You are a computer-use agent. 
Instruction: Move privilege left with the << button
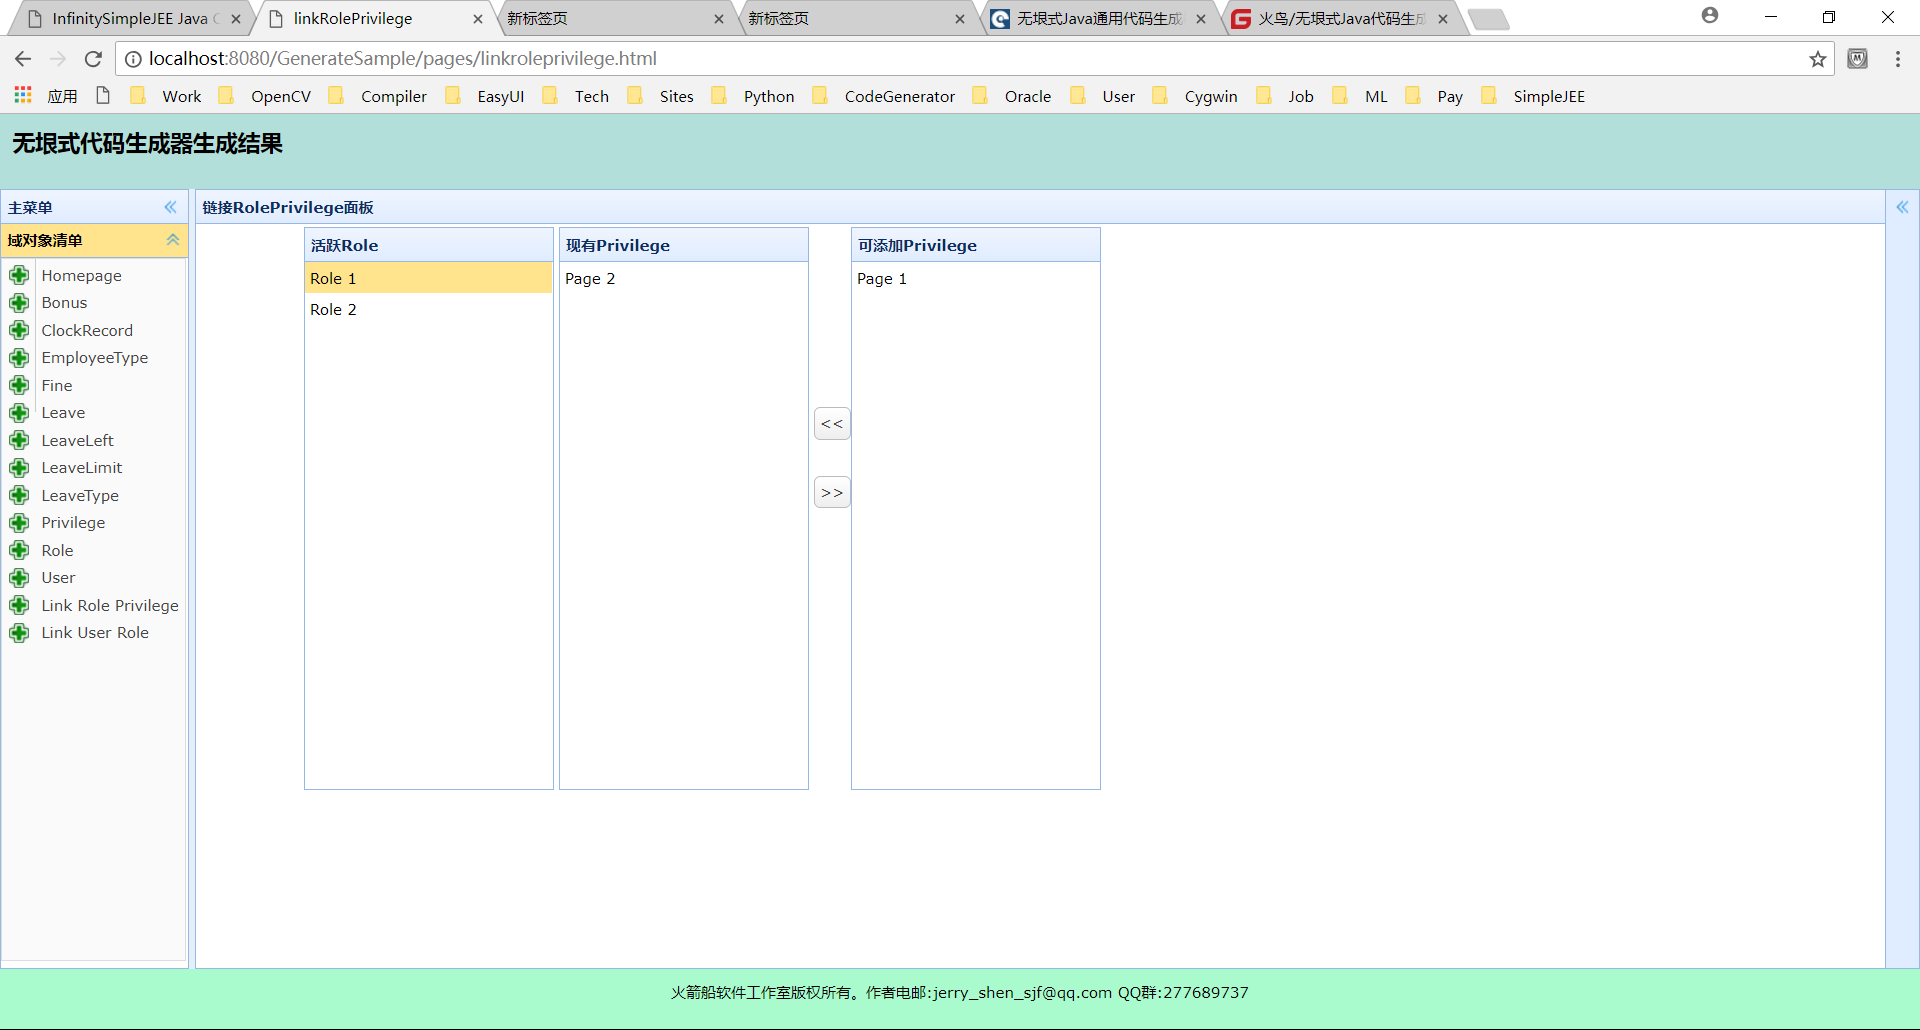coord(832,424)
